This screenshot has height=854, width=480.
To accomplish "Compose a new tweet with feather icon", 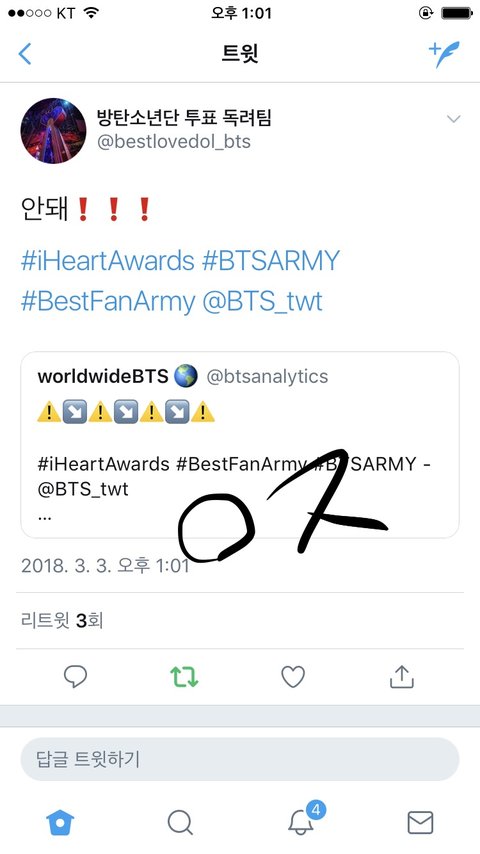I will [x=443, y=54].
